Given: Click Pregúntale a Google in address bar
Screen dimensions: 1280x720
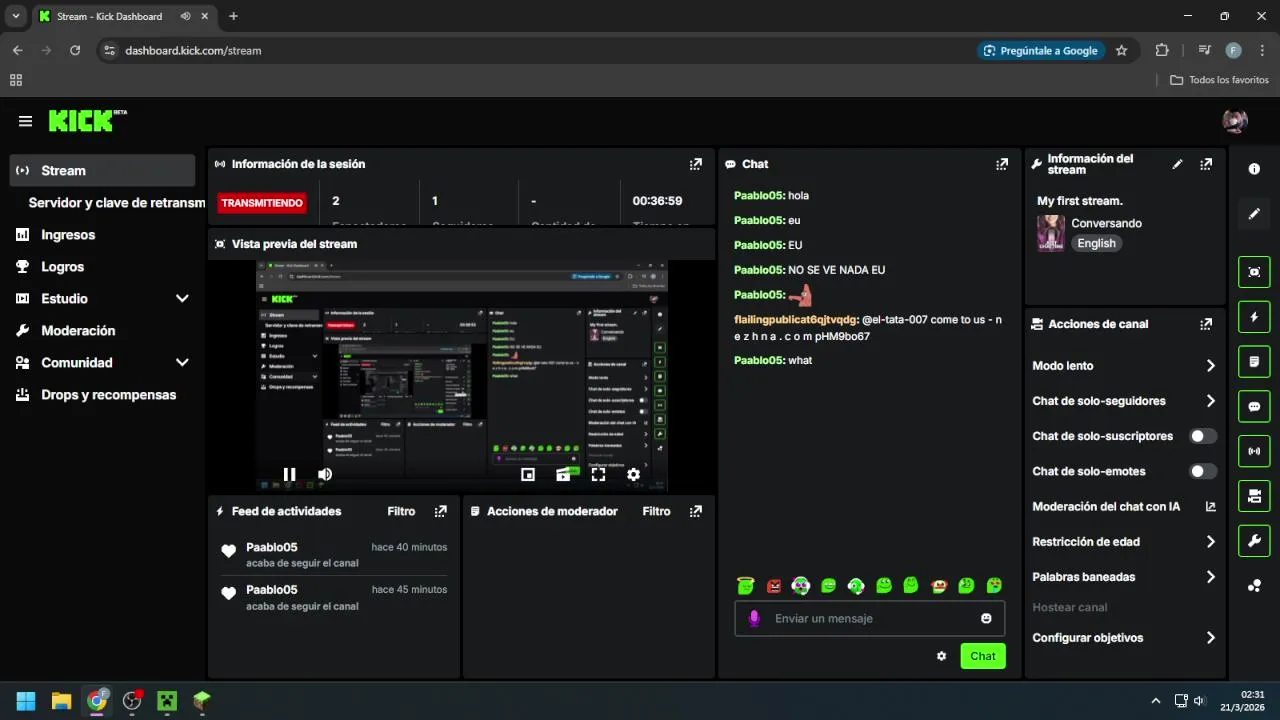Looking at the screenshot, I should 1041,50.
